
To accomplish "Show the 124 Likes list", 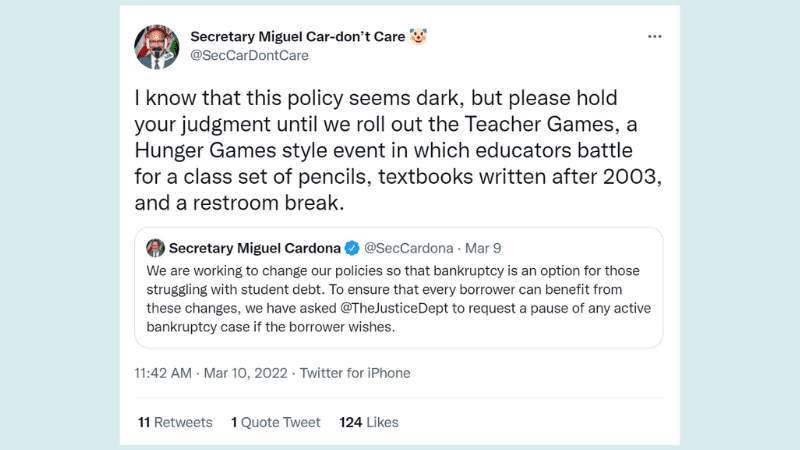I will point(369,422).
